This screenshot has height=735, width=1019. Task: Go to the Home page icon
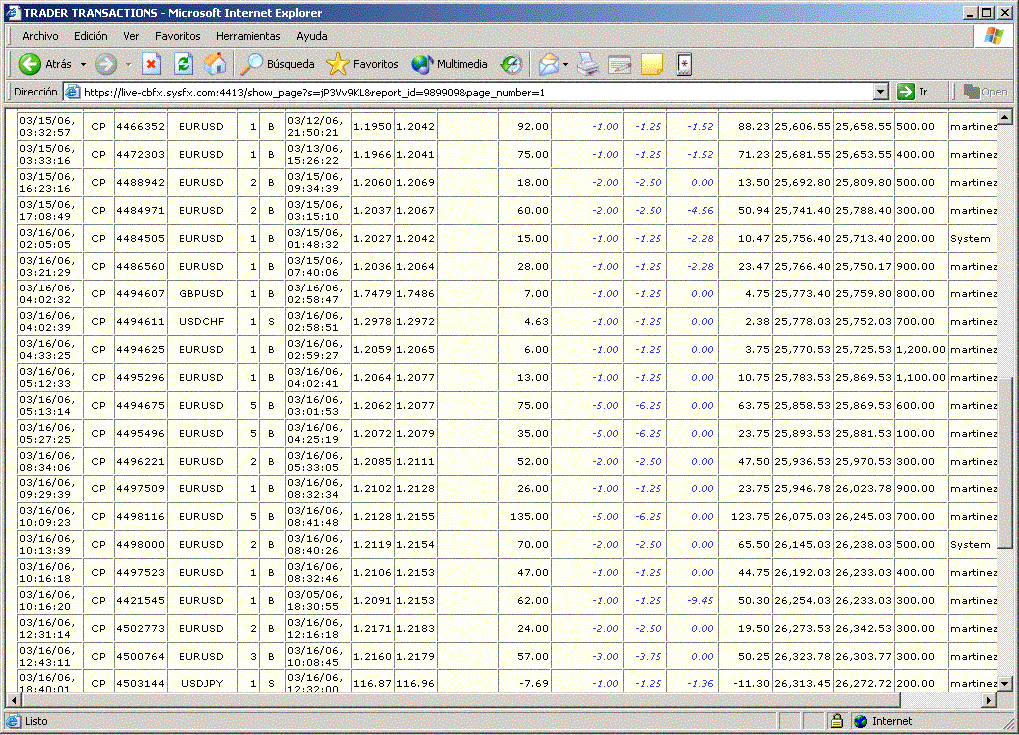coord(215,64)
